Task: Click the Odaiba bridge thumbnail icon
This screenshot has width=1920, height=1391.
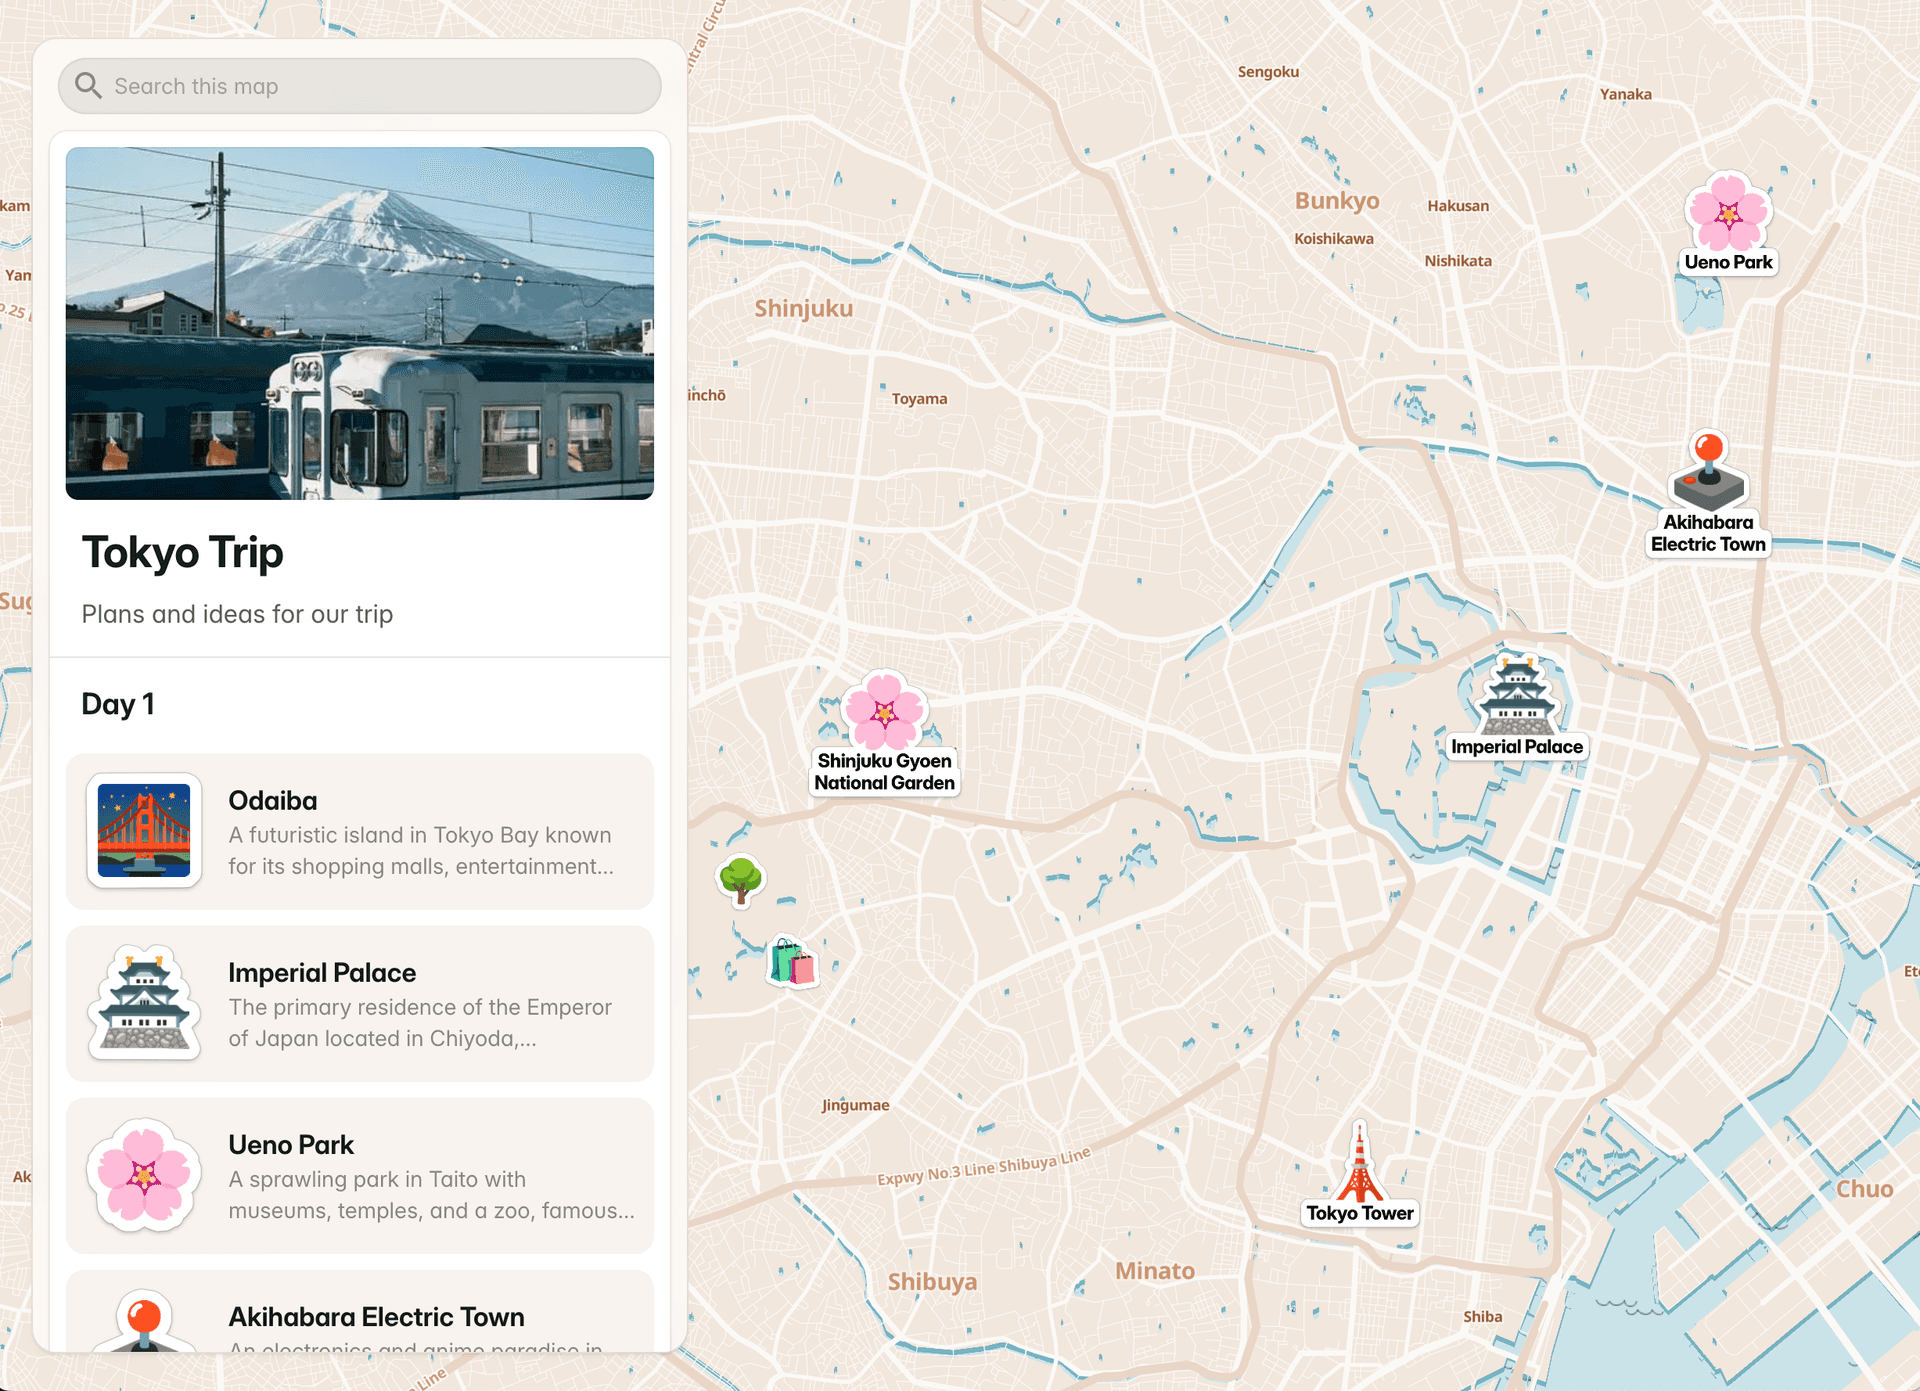Action: pos(144,831)
